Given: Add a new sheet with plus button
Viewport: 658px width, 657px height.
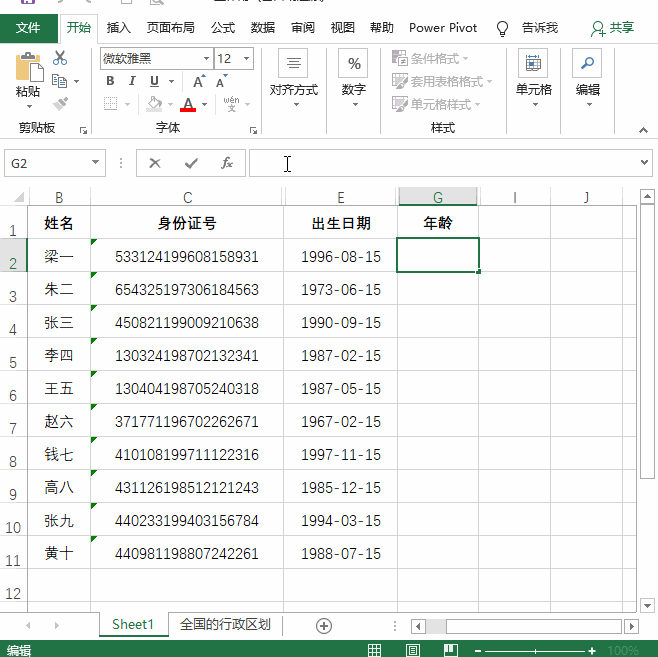Looking at the screenshot, I should click(324, 626).
